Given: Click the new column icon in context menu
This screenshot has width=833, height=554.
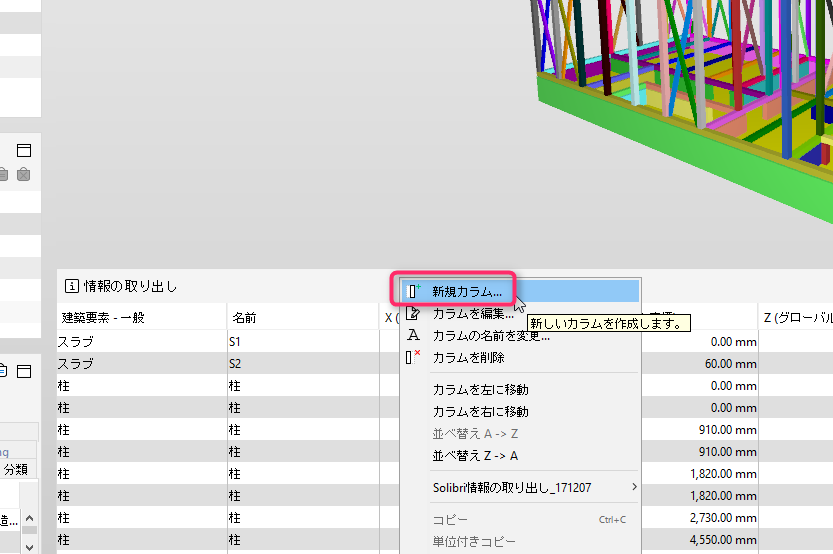Looking at the screenshot, I should click(413, 291).
